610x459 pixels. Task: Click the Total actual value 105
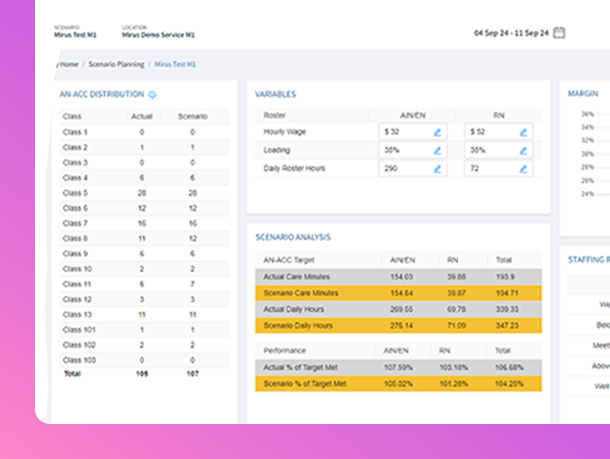tap(142, 374)
